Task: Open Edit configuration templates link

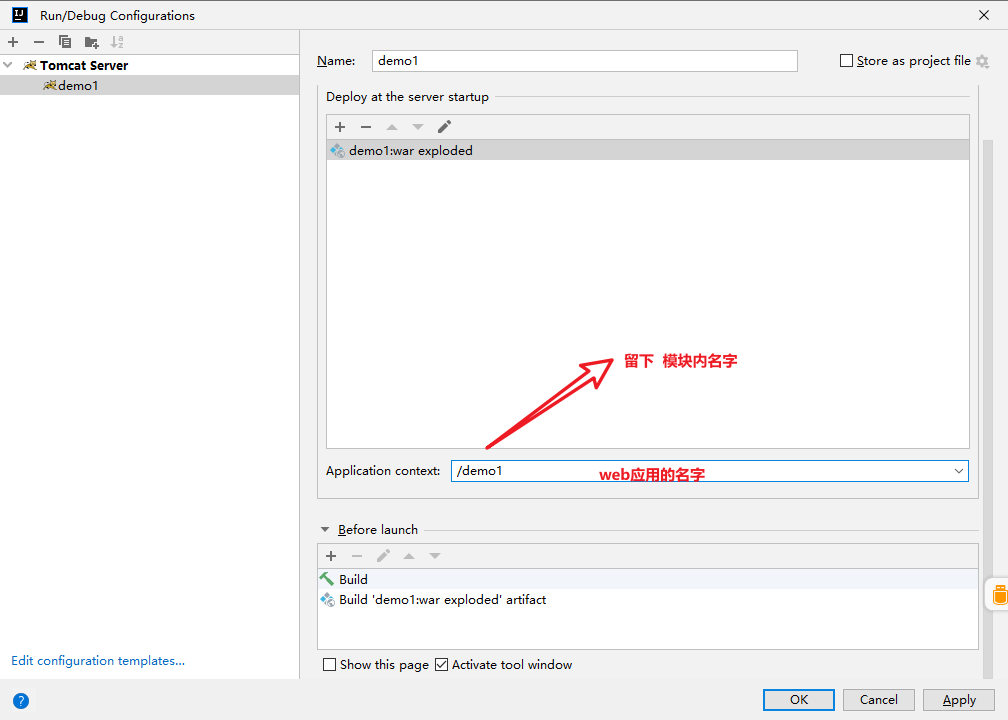Action: coord(98,661)
